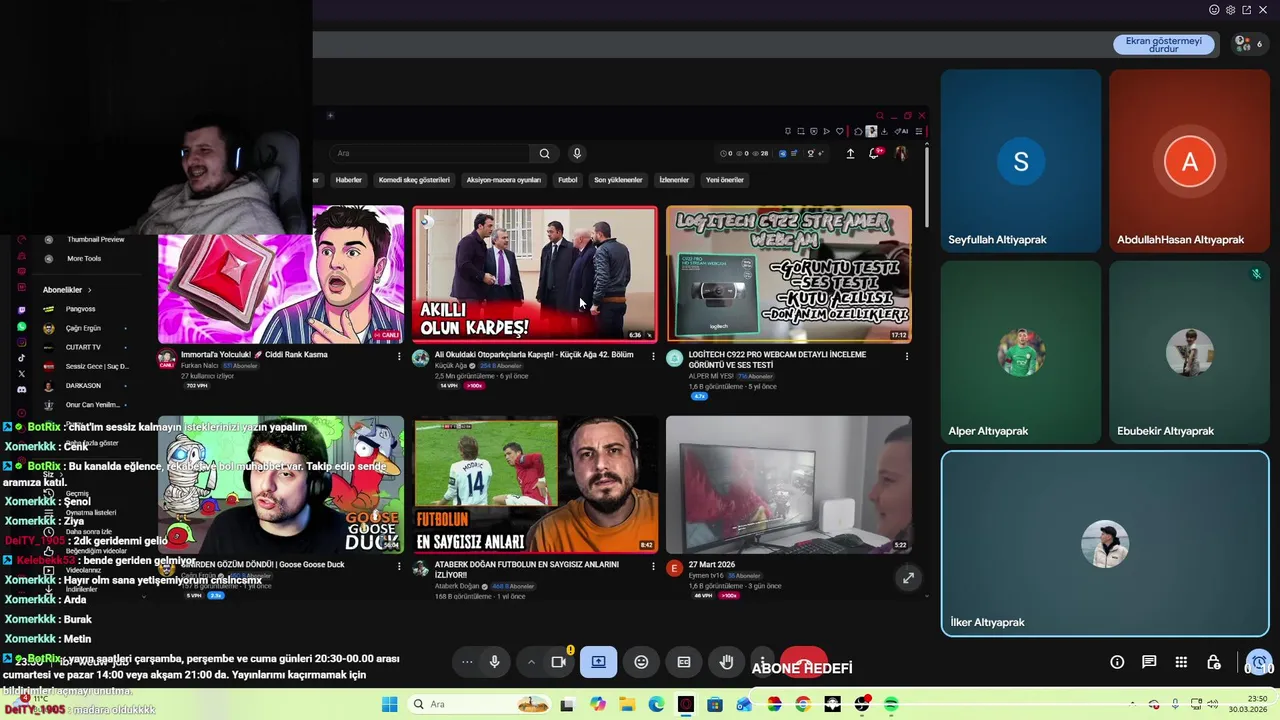This screenshot has height=720, width=1280.
Task: Open YouTube account avatar menu
Action: pos(901,153)
